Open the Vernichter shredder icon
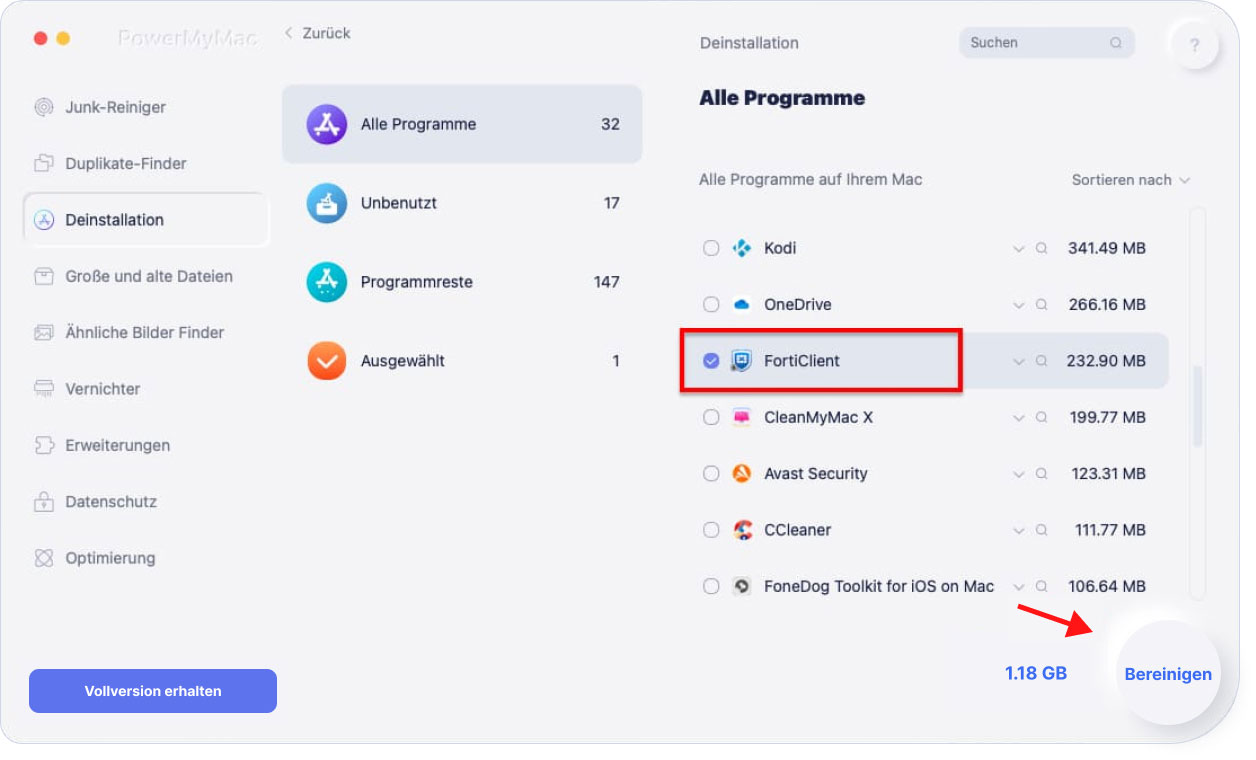This screenshot has width=1256, height=760. coord(44,389)
